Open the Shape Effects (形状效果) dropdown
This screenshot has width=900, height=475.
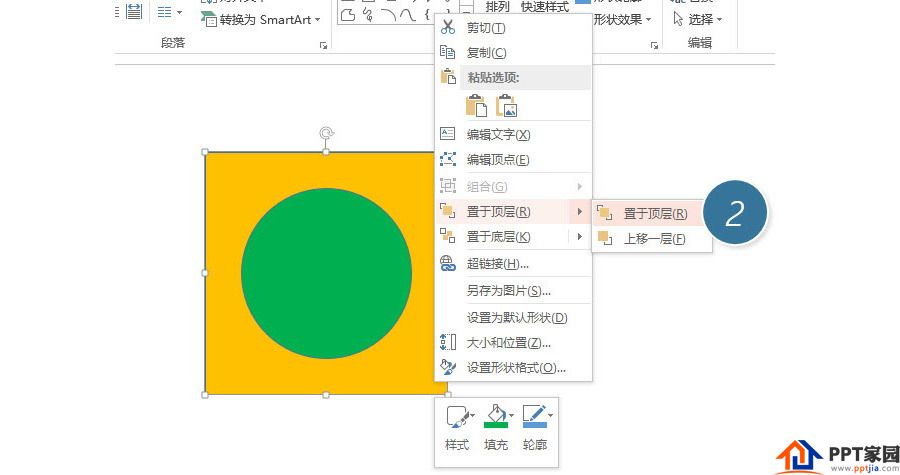[x=649, y=20]
